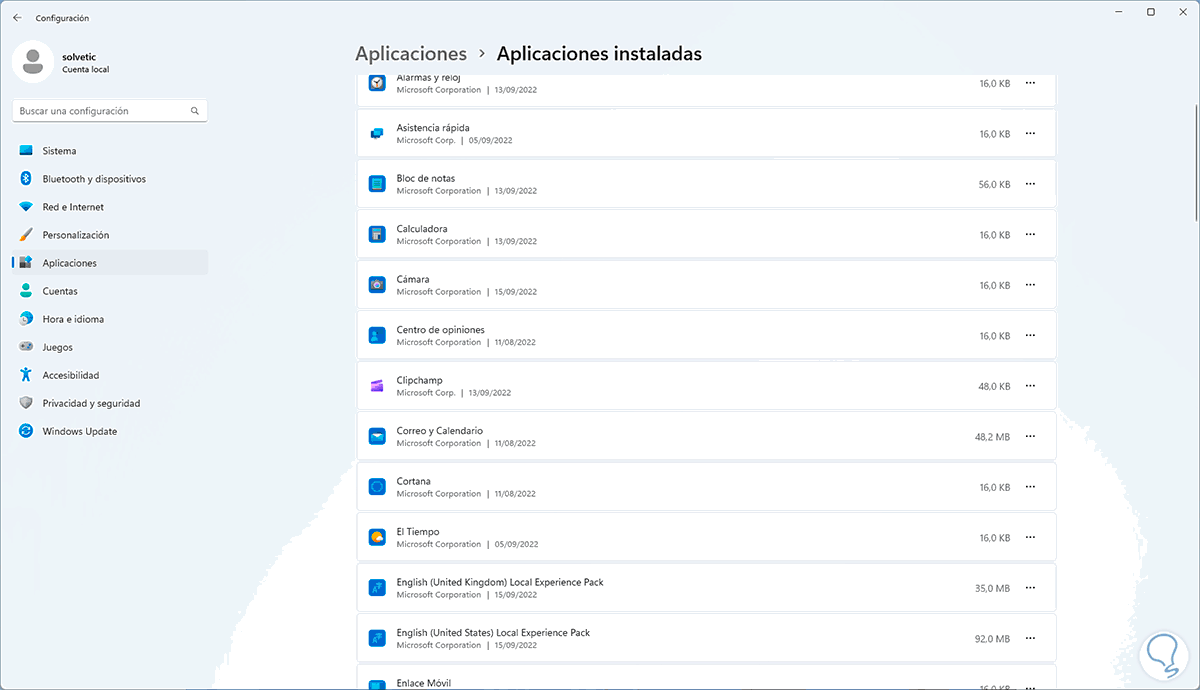Open the three-dot menu for Cortana
1200x690 pixels.
tap(1030, 487)
